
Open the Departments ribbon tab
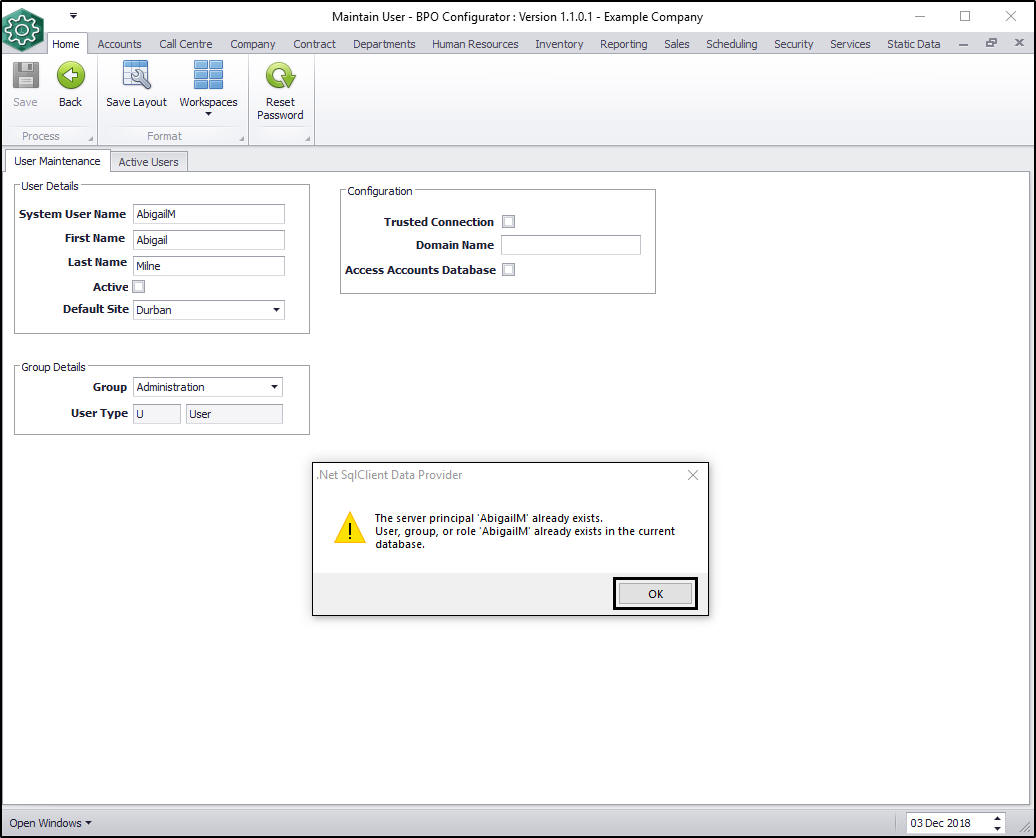point(384,44)
